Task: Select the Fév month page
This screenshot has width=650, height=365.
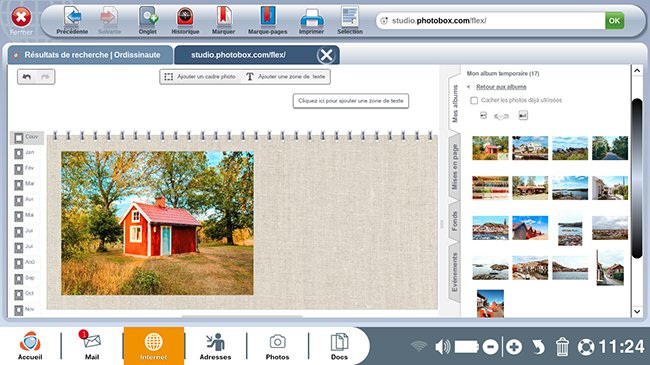Action: coord(25,168)
